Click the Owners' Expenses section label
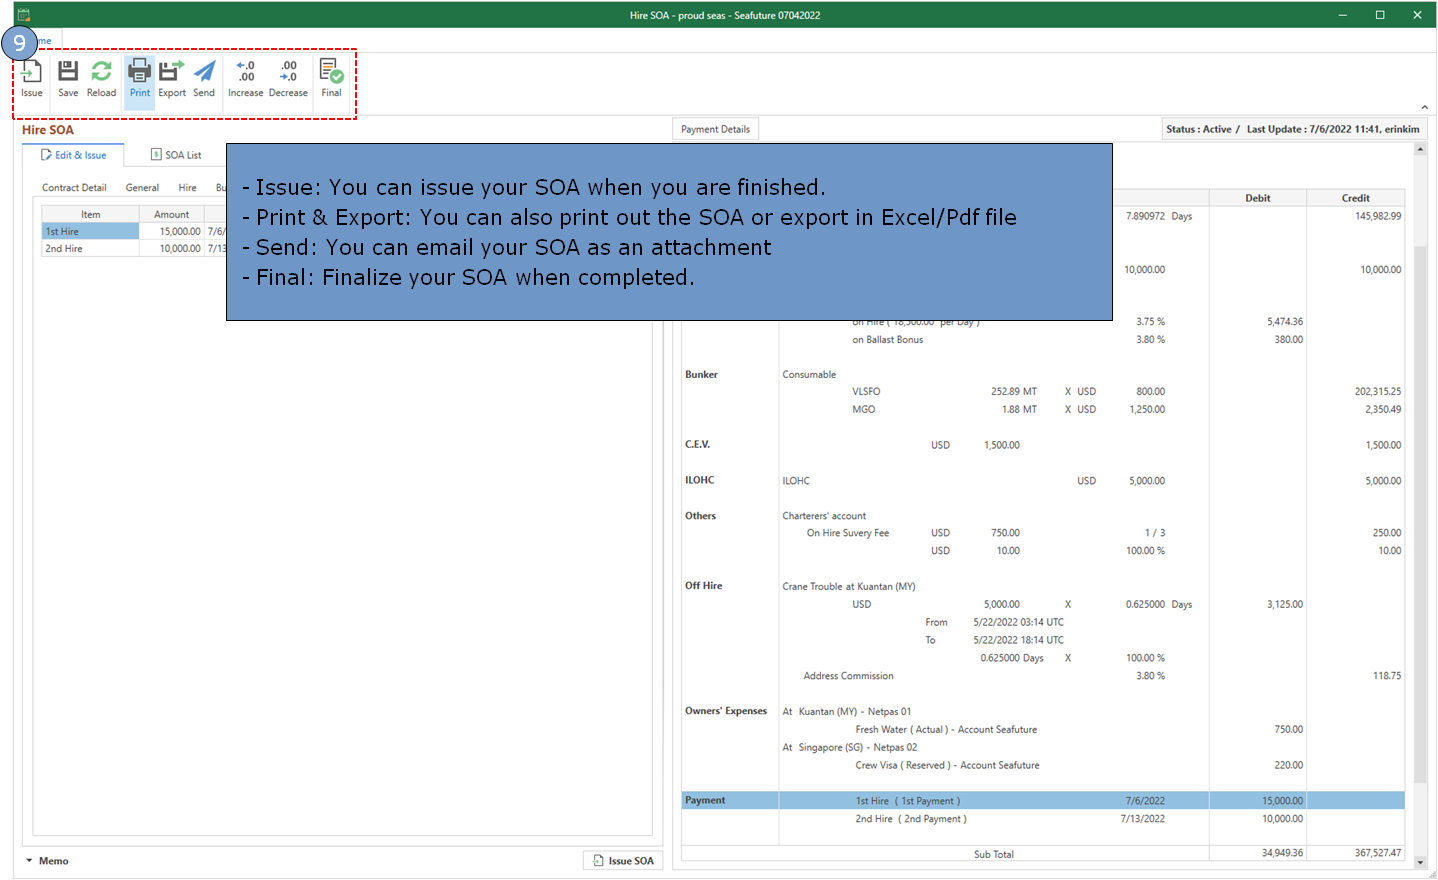 [726, 711]
